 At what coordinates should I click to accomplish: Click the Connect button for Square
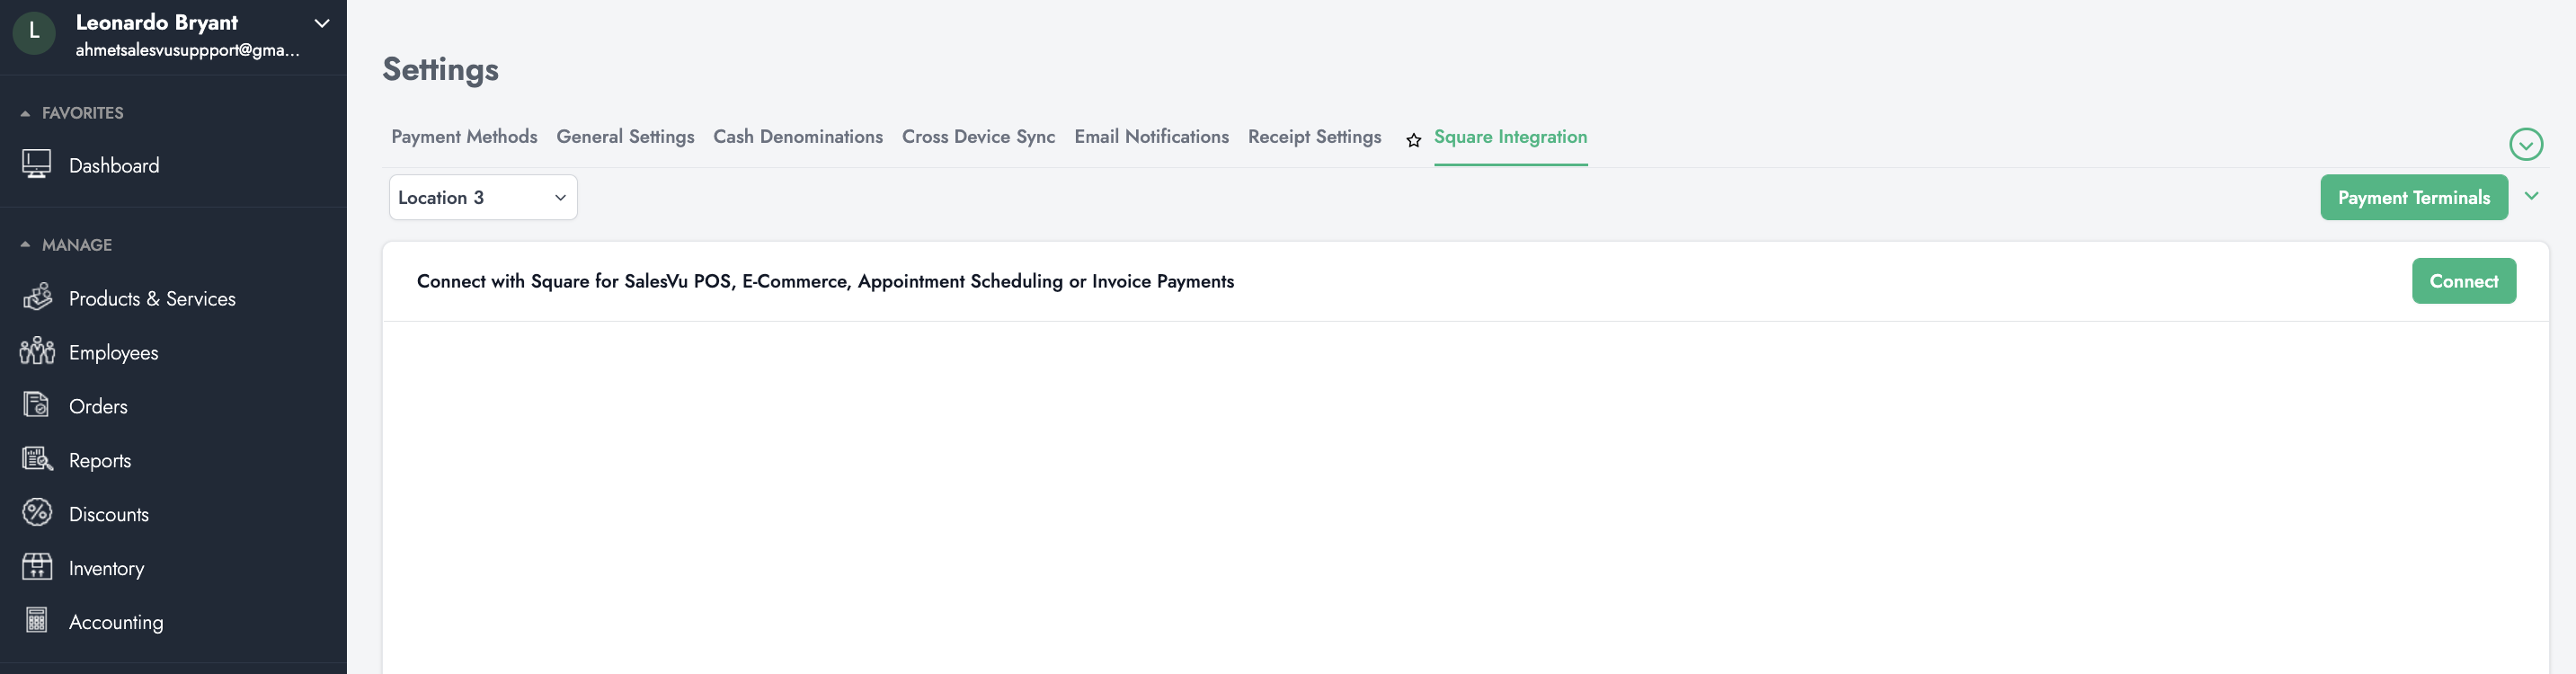(x=2464, y=281)
